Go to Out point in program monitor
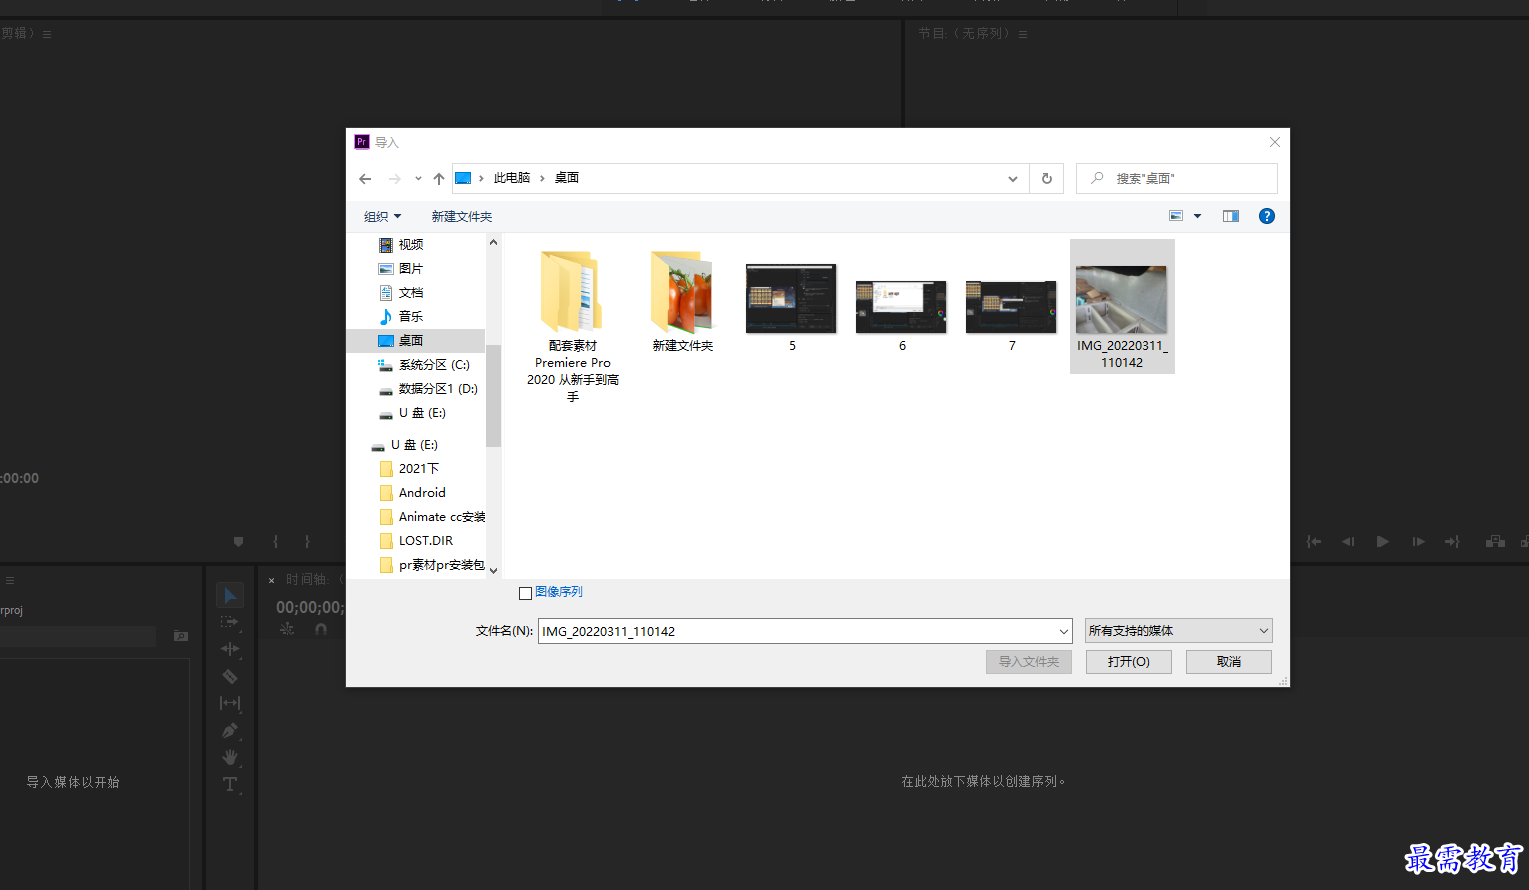 point(1452,541)
